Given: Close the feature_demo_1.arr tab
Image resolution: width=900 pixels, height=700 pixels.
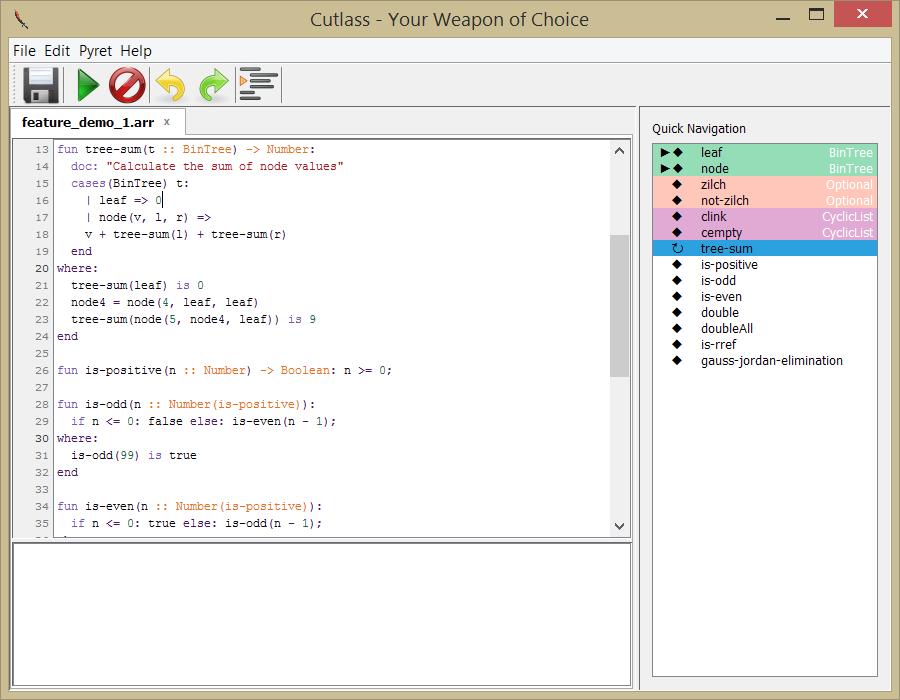Looking at the screenshot, I should click(x=167, y=122).
